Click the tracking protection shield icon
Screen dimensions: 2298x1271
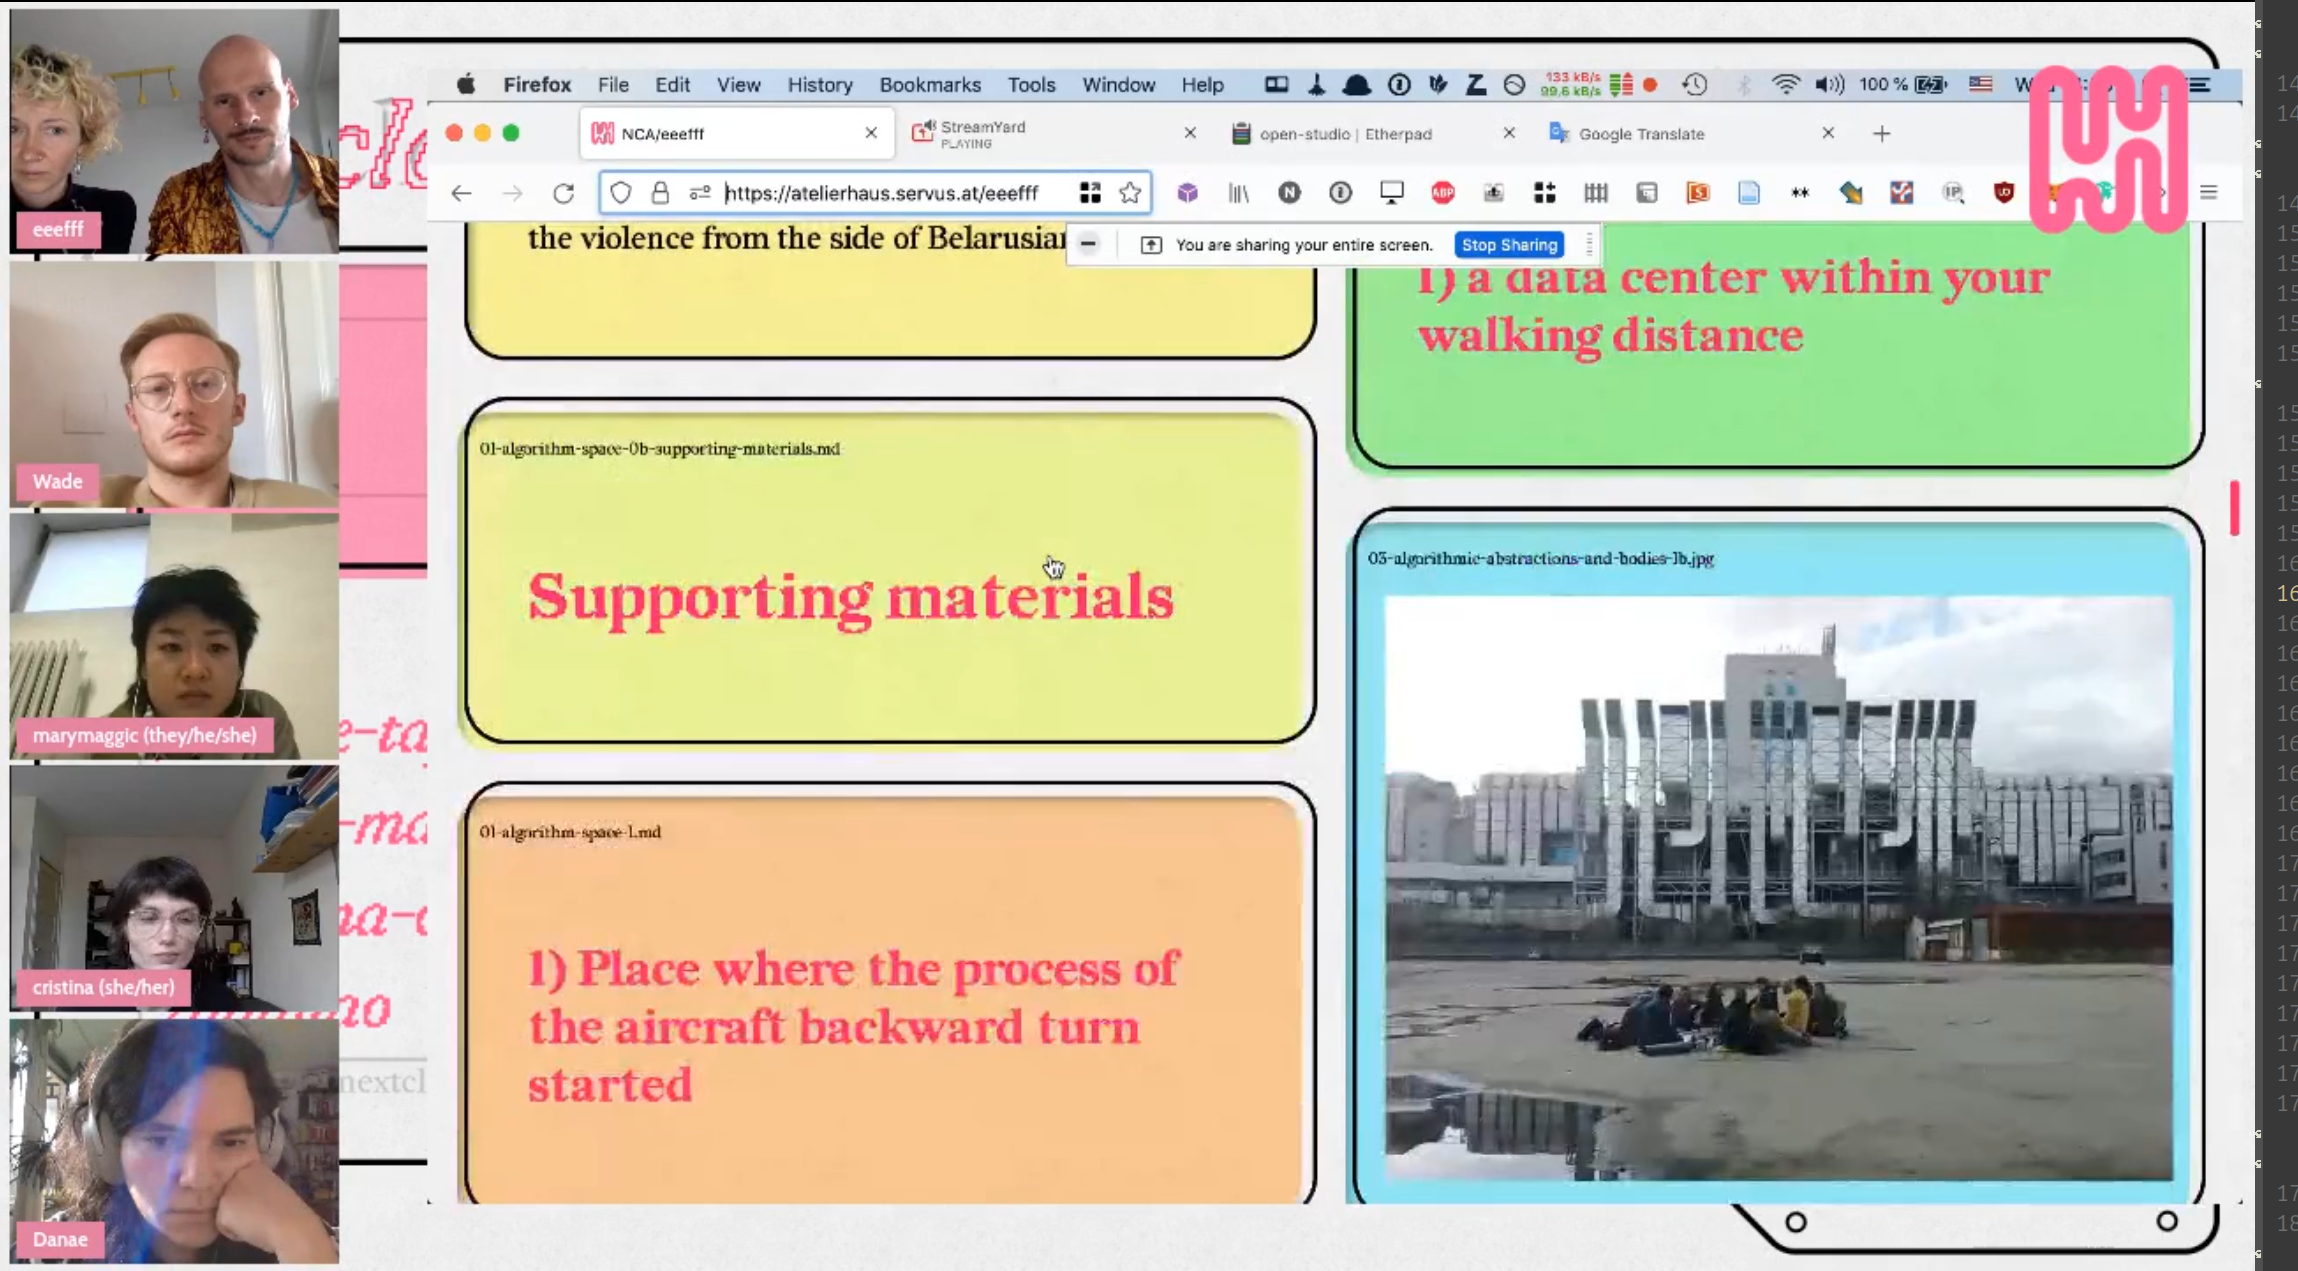[621, 193]
